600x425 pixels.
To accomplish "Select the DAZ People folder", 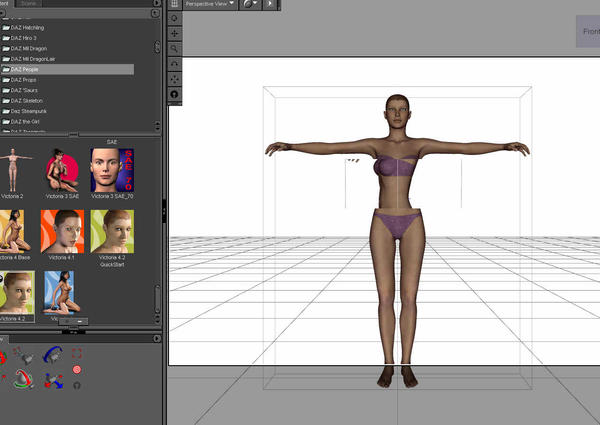I will click(67, 69).
